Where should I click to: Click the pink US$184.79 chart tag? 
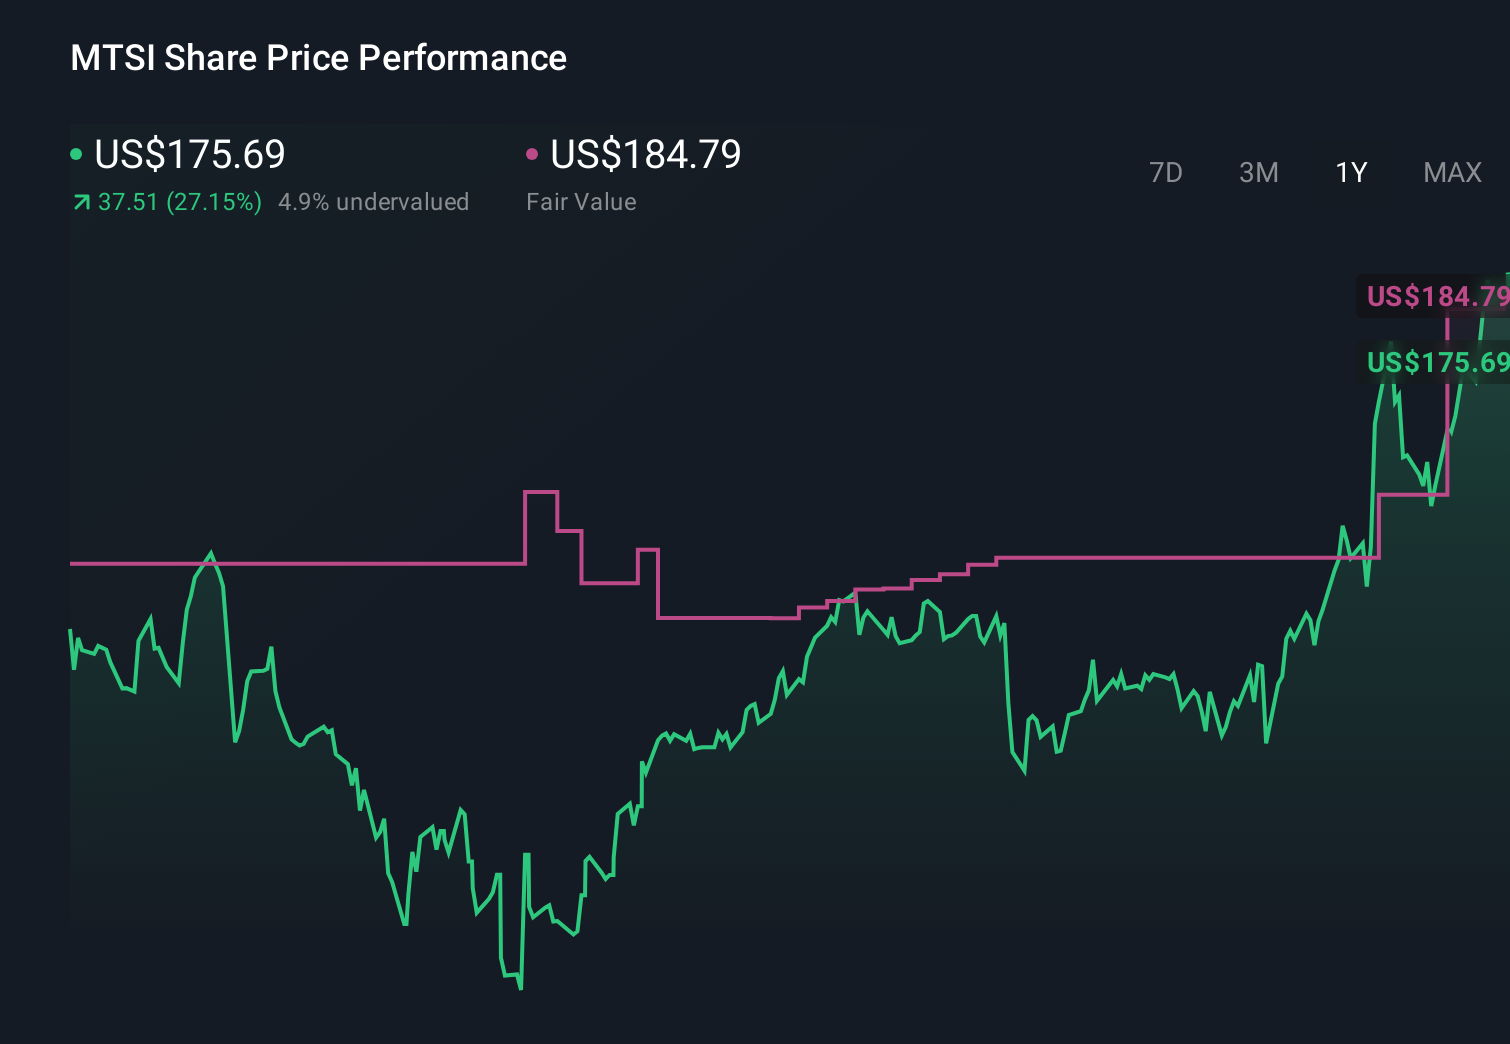(x=1436, y=296)
